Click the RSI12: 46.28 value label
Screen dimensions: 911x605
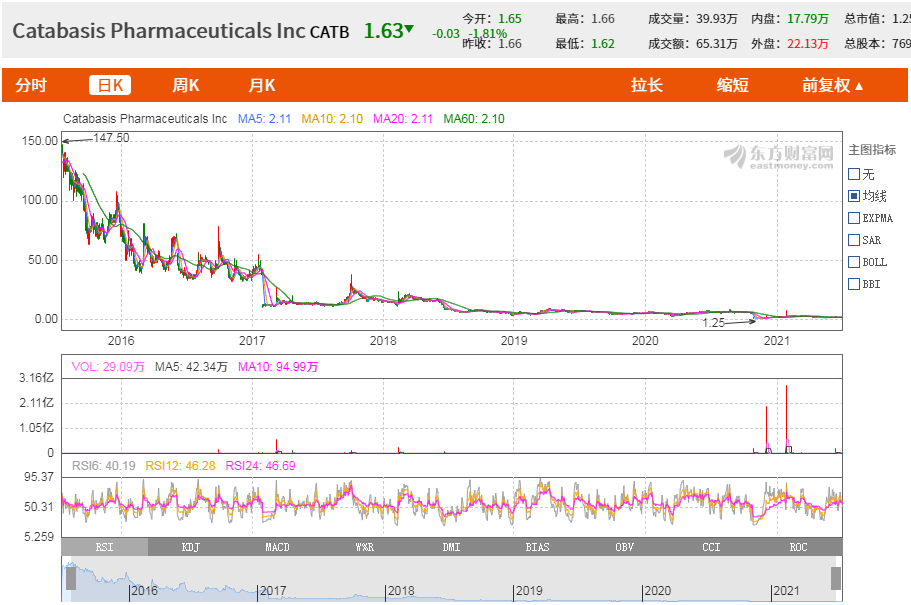coord(180,466)
